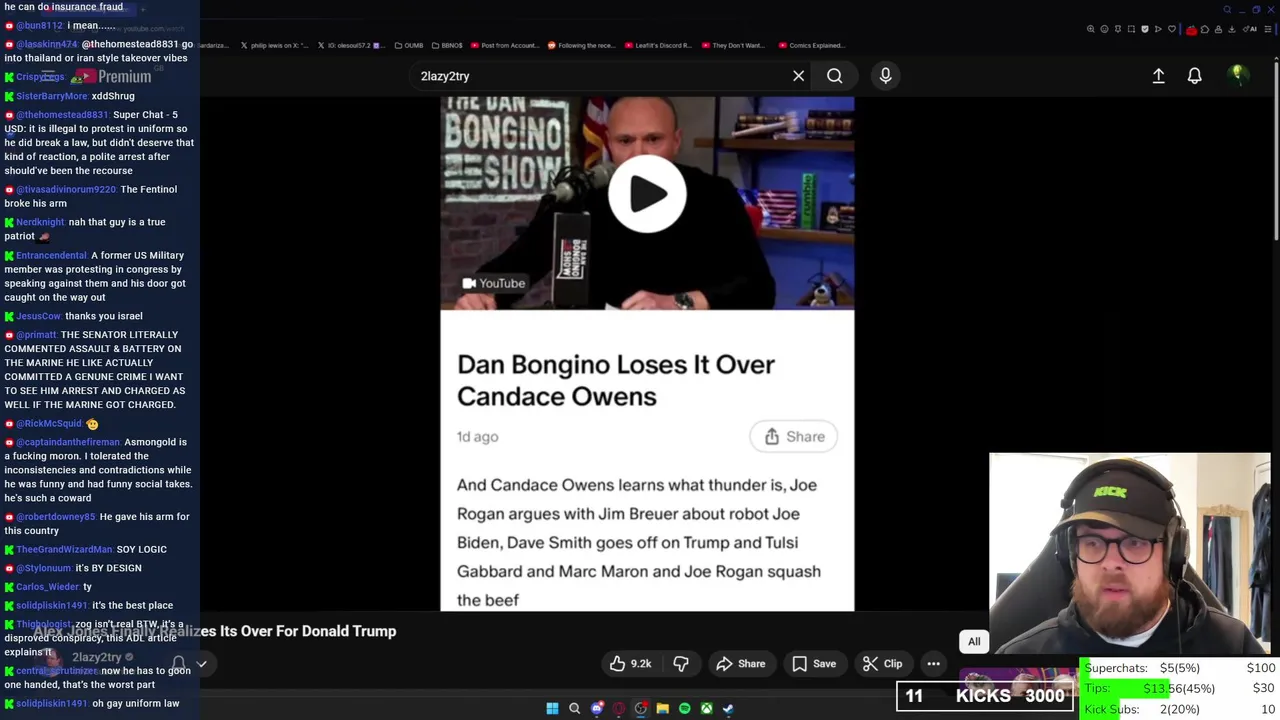Image resolution: width=1280 pixels, height=720 pixels.
Task: Click the snapshot selection browser icon
Action: click(x=1131, y=29)
